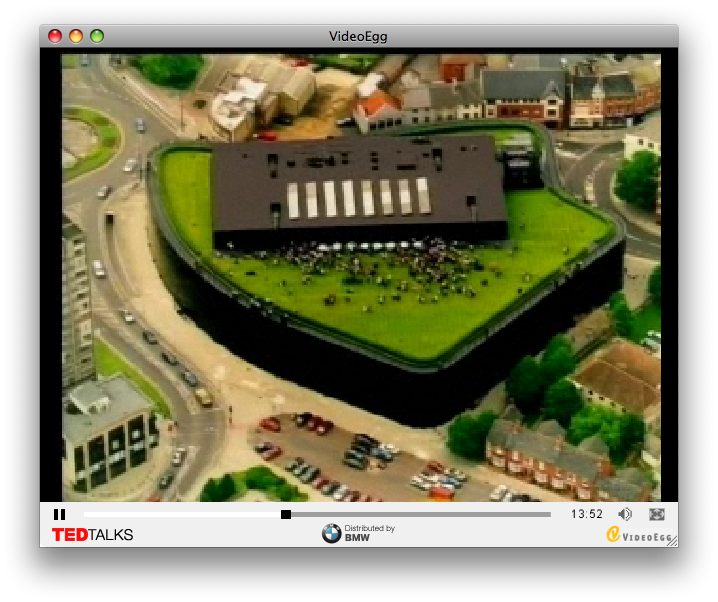Viewport: 718px width, 602px height.
Task: Click the black seek bar handle
Action: point(286,514)
